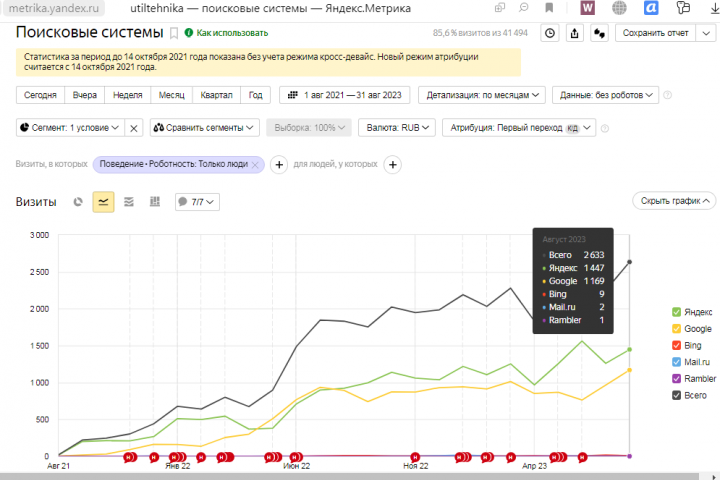720x480 pixels.
Task: Open the browser downloads arrow icon
Action: [x=714, y=8]
